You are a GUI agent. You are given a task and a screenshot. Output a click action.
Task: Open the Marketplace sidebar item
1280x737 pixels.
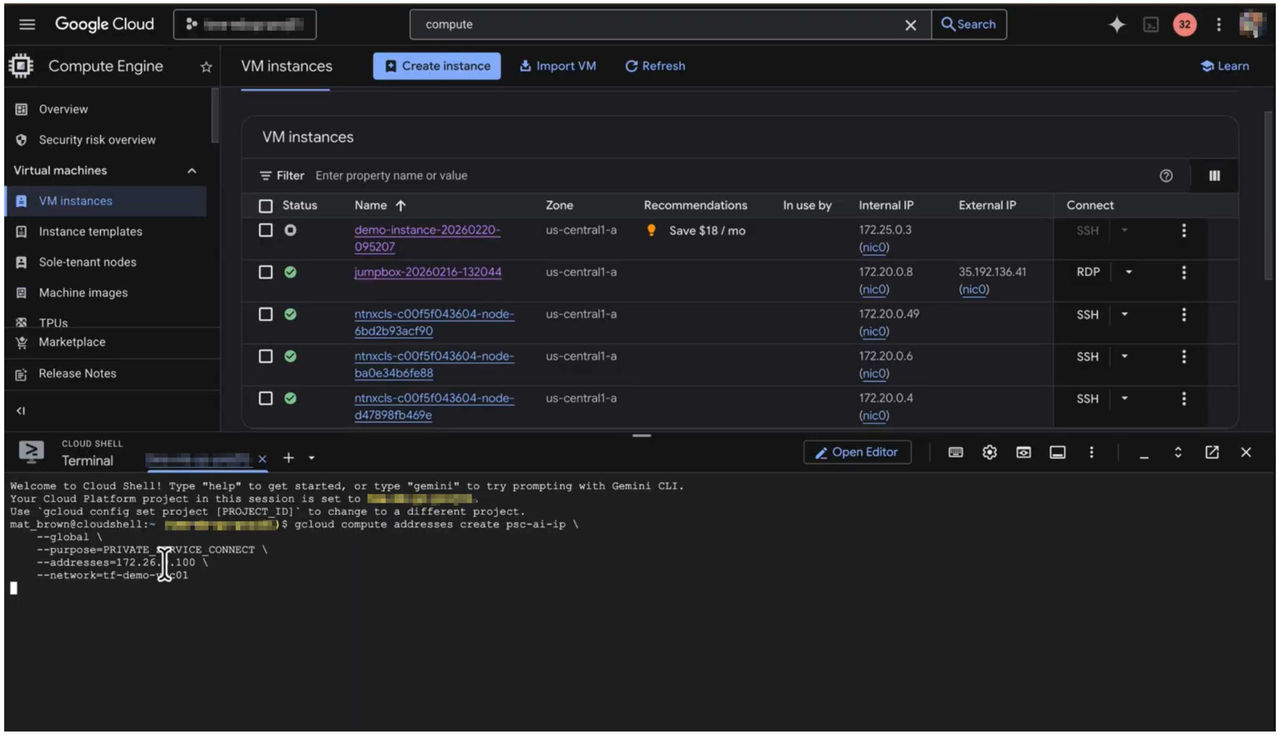[72, 342]
